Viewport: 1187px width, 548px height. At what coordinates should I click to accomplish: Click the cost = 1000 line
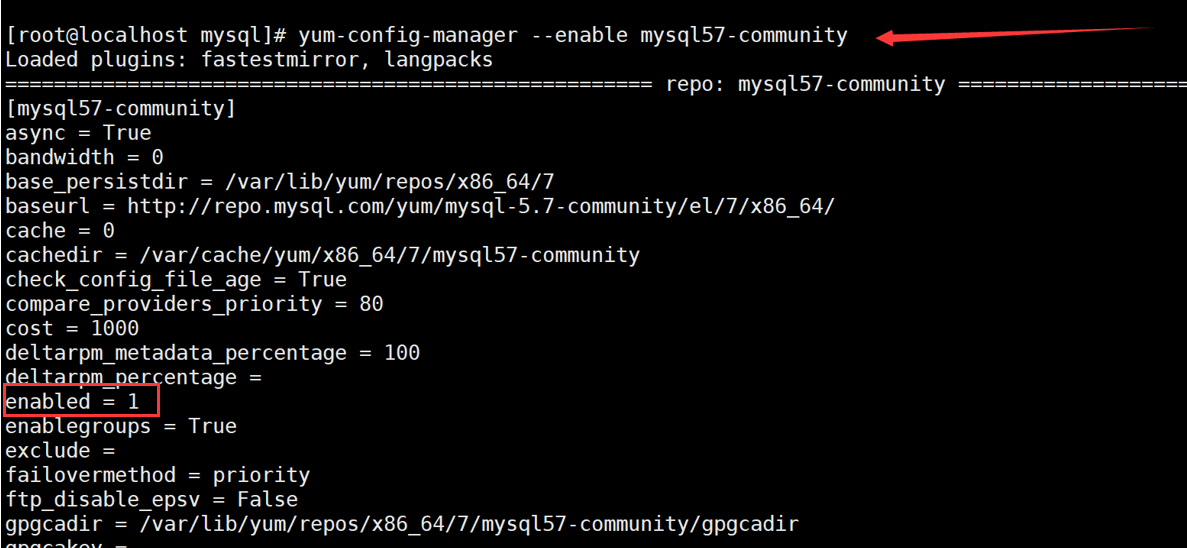(x=72, y=329)
